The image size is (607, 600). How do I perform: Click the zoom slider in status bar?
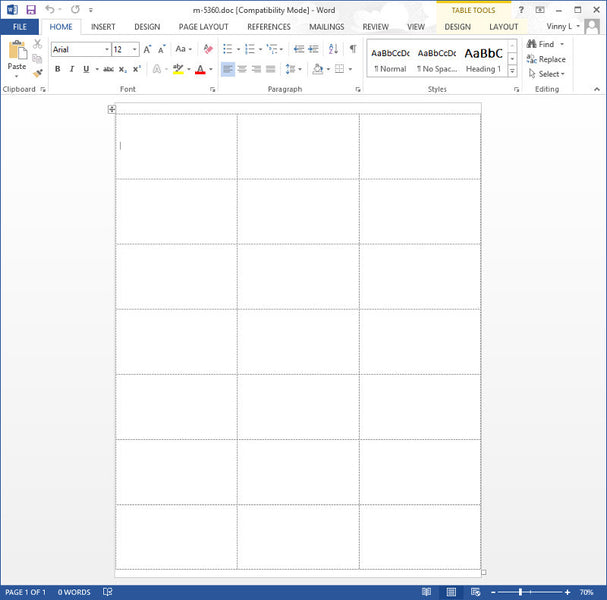pos(521,592)
